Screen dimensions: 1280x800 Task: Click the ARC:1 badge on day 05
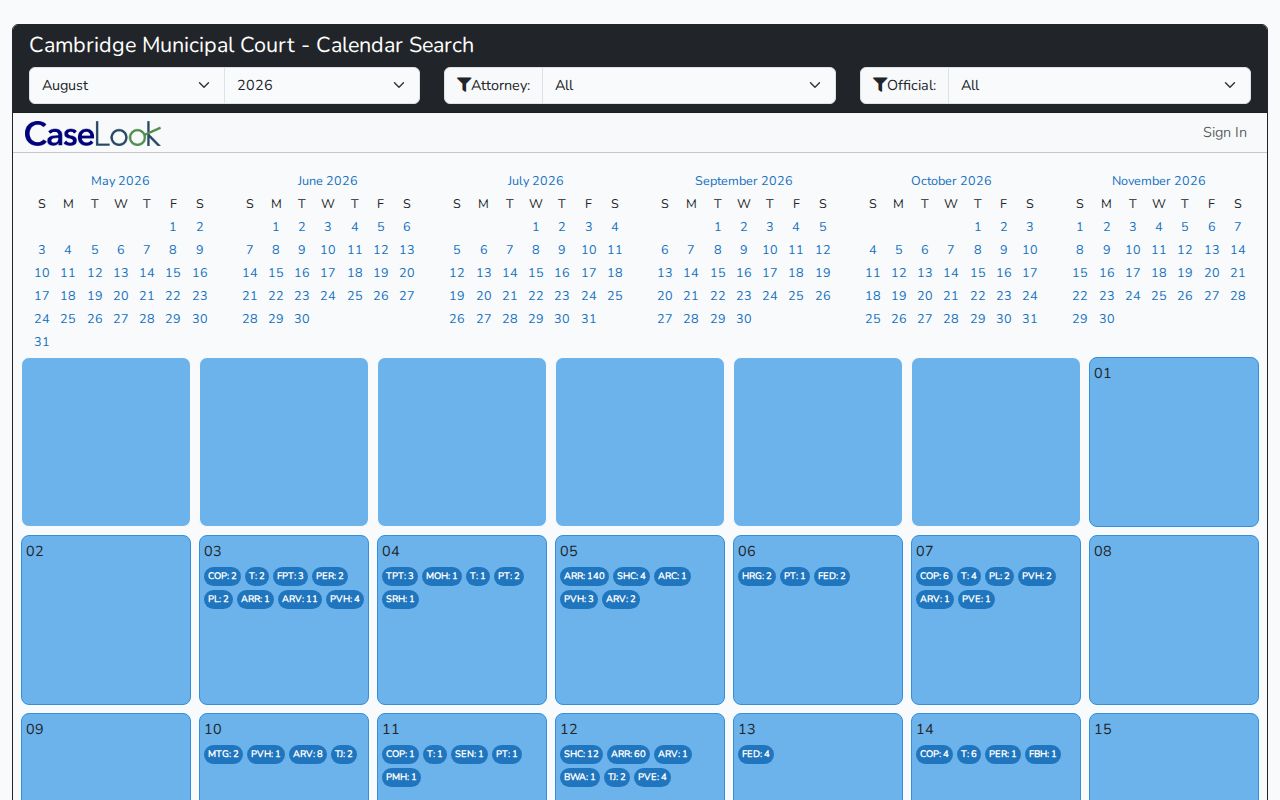[673, 576]
